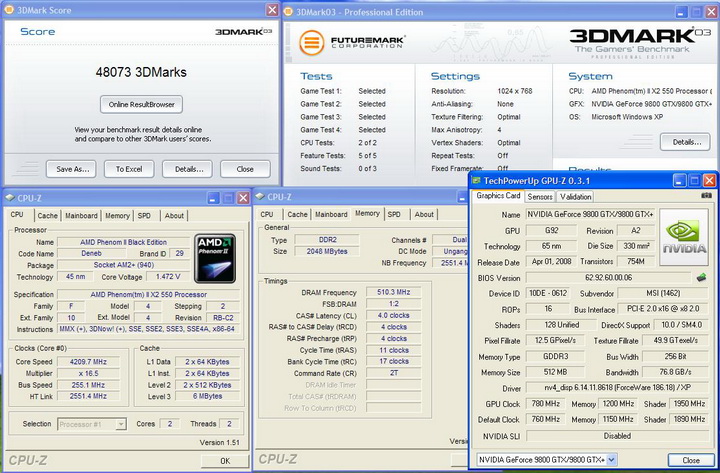The width and height of the screenshot is (720, 473).
Task: Click the Close button in GPU-Z
Action: (691, 460)
